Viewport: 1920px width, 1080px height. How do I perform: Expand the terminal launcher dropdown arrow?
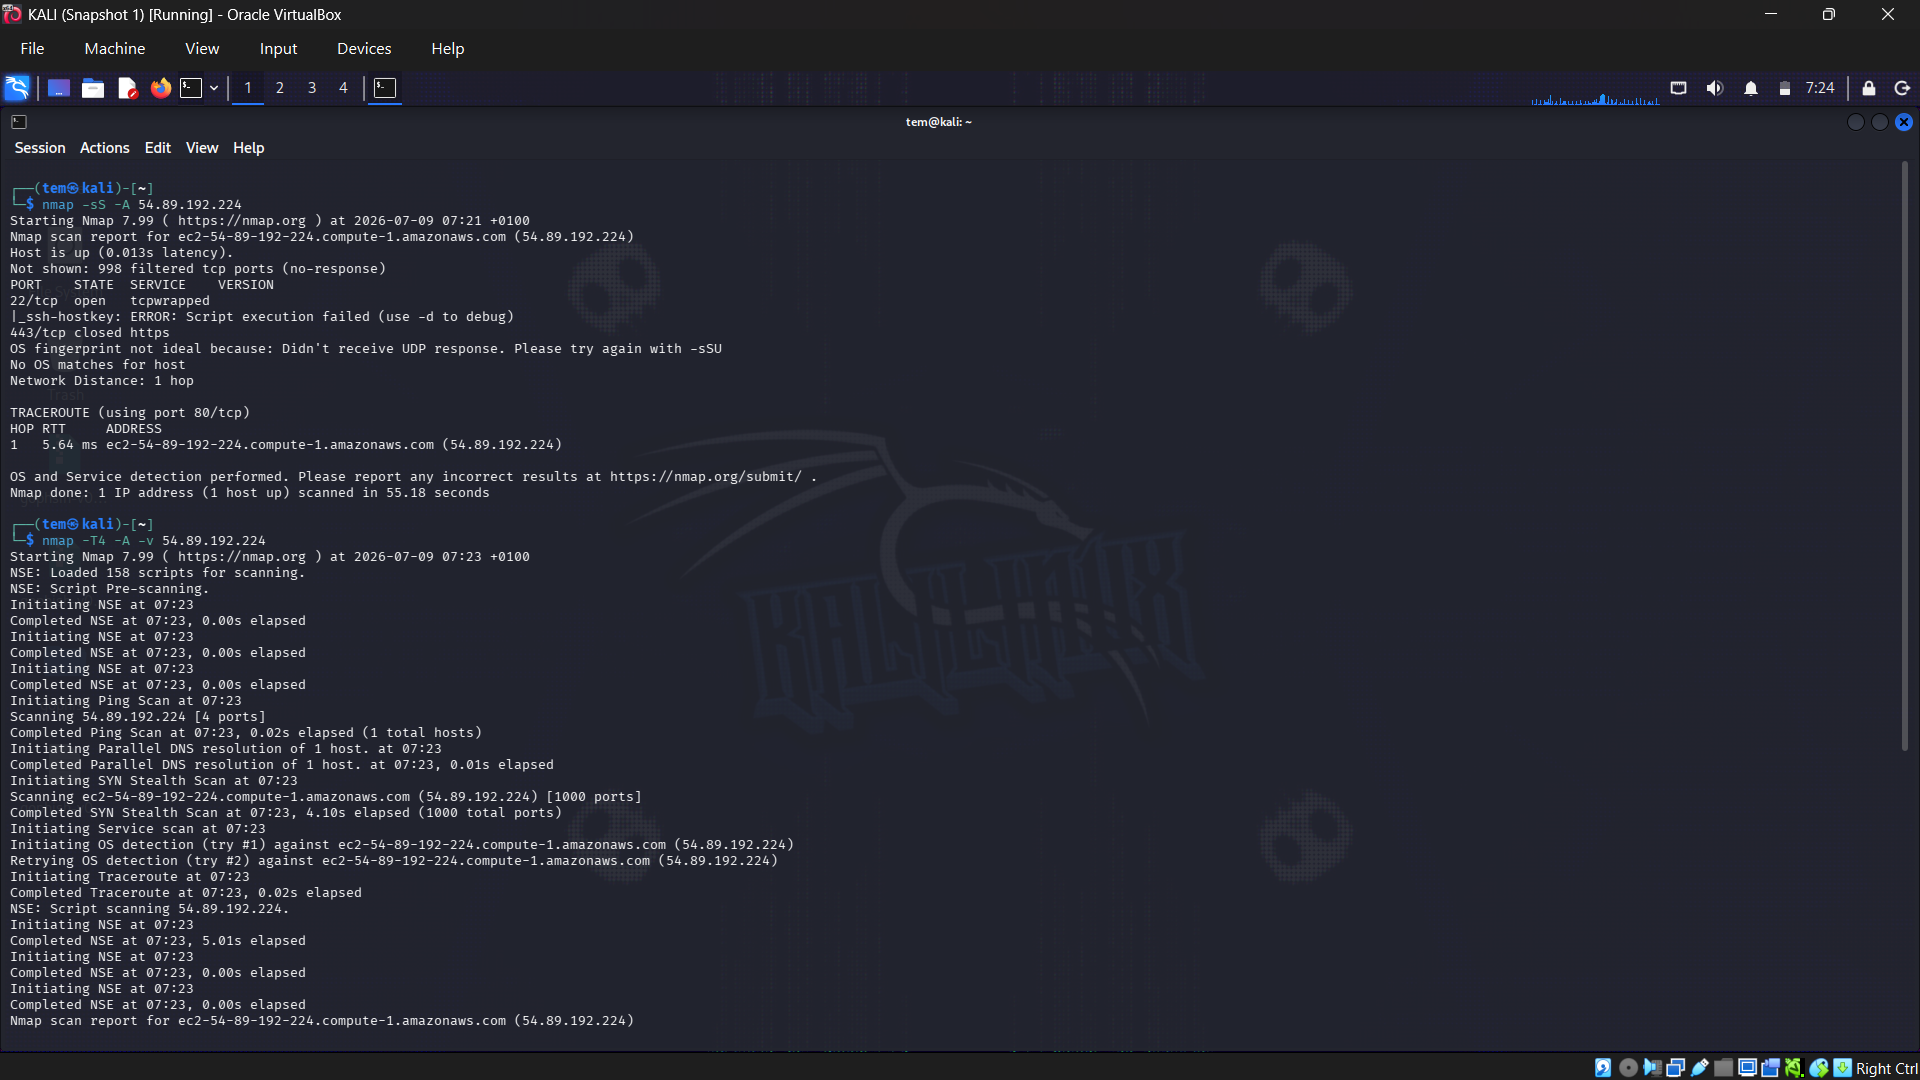[x=214, y=88]
